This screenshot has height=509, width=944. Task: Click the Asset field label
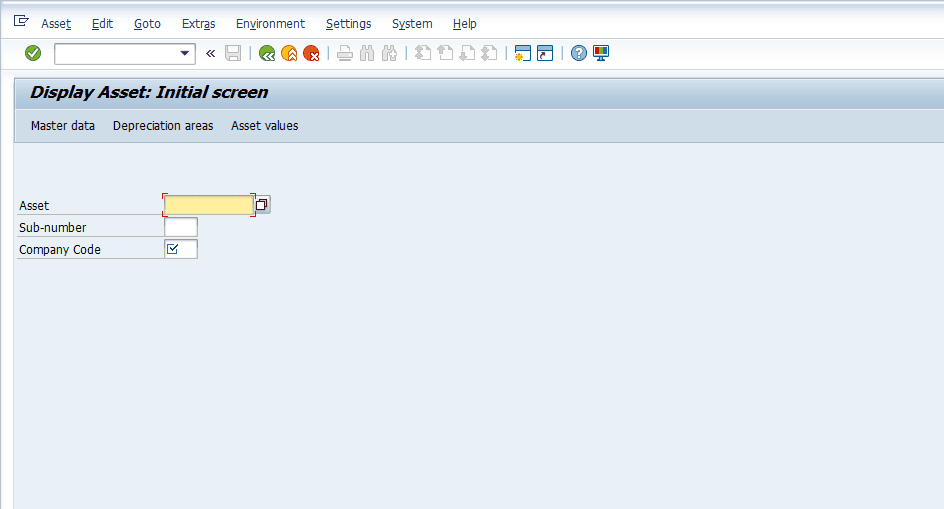point(34,205)
